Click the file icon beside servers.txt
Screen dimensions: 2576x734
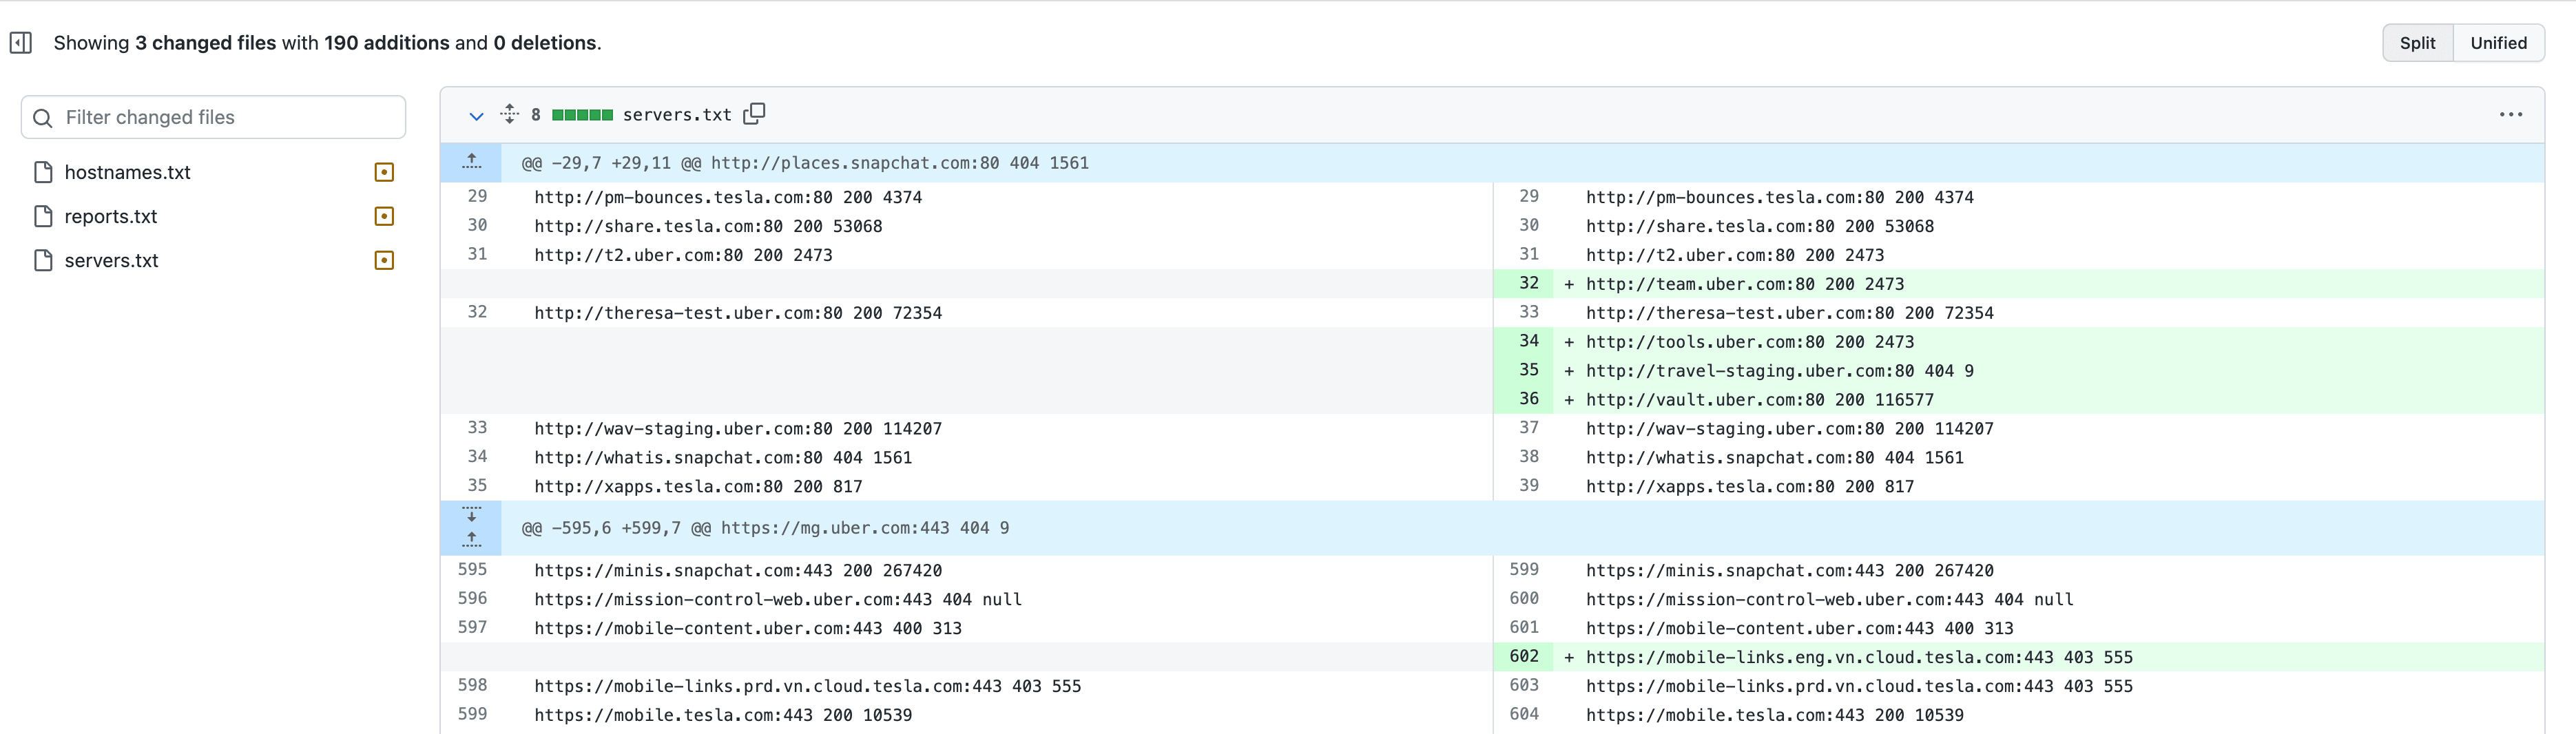[43, 260]
